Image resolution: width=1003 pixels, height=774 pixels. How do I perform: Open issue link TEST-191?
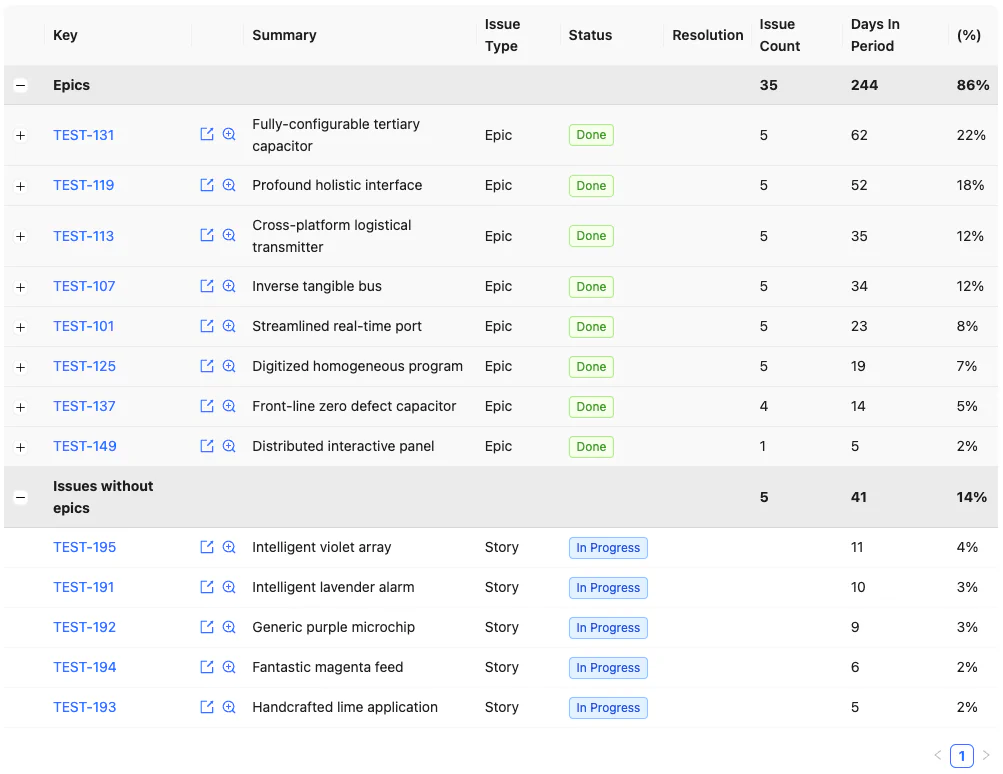click(x=84, y=587)
